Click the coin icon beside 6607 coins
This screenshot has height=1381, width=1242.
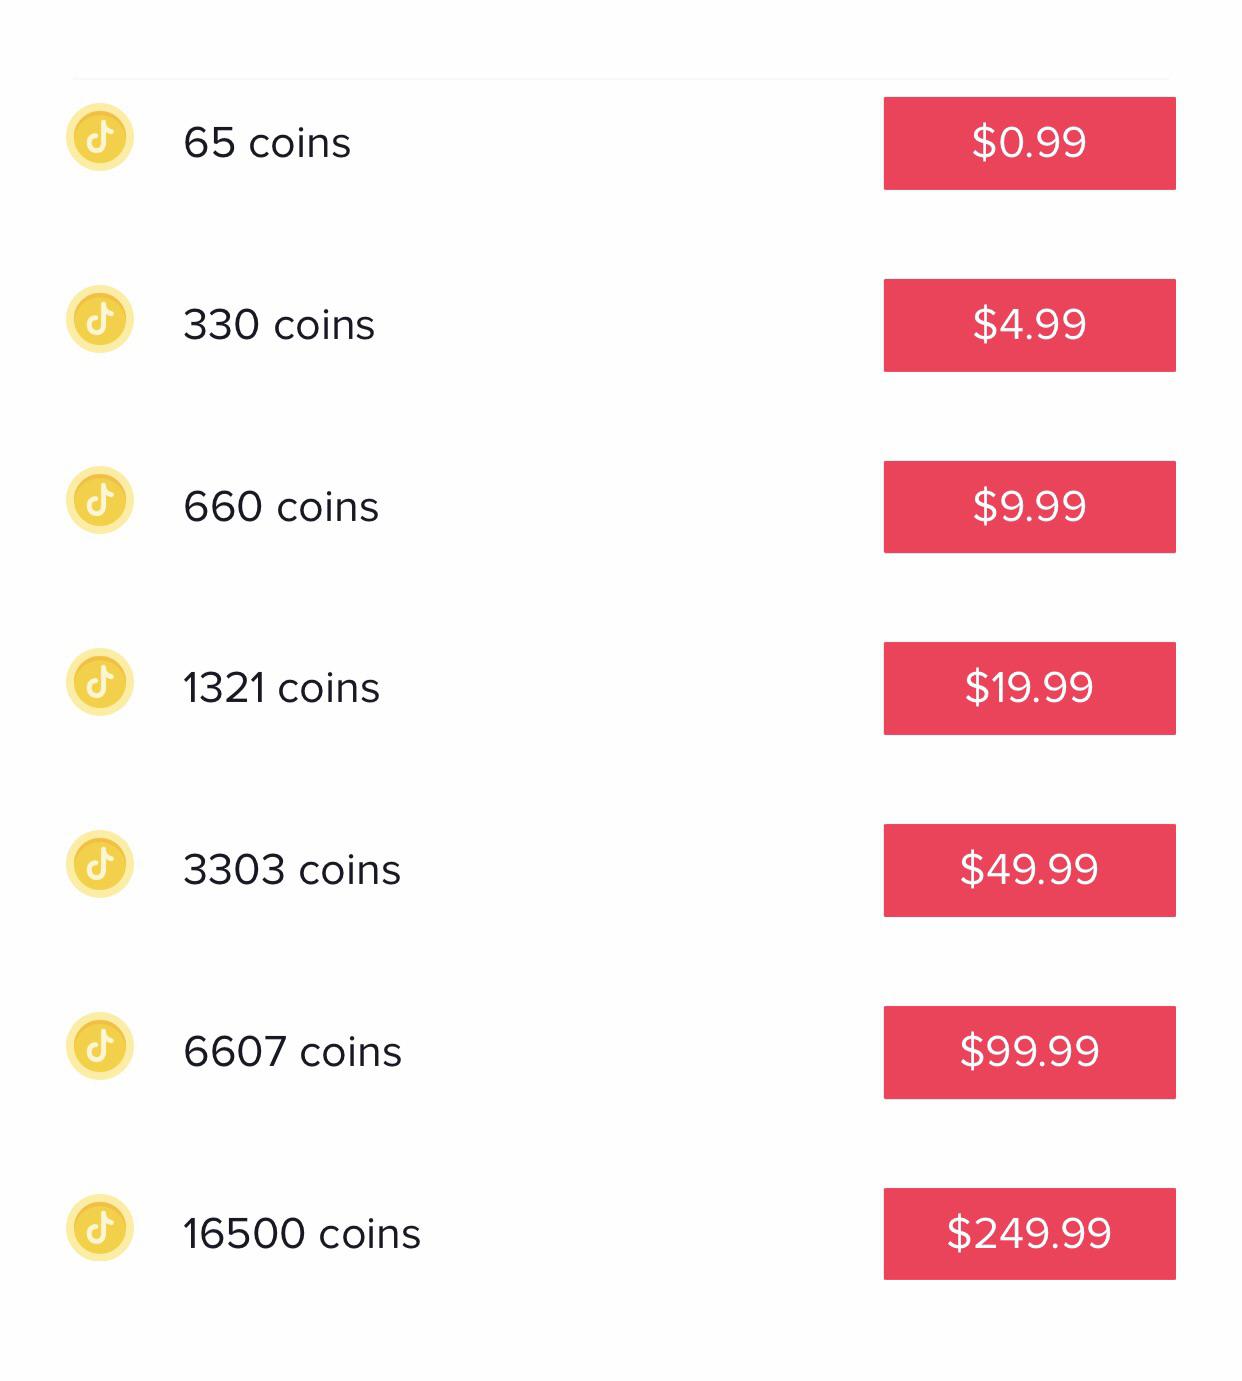[x=100, y=1046]
